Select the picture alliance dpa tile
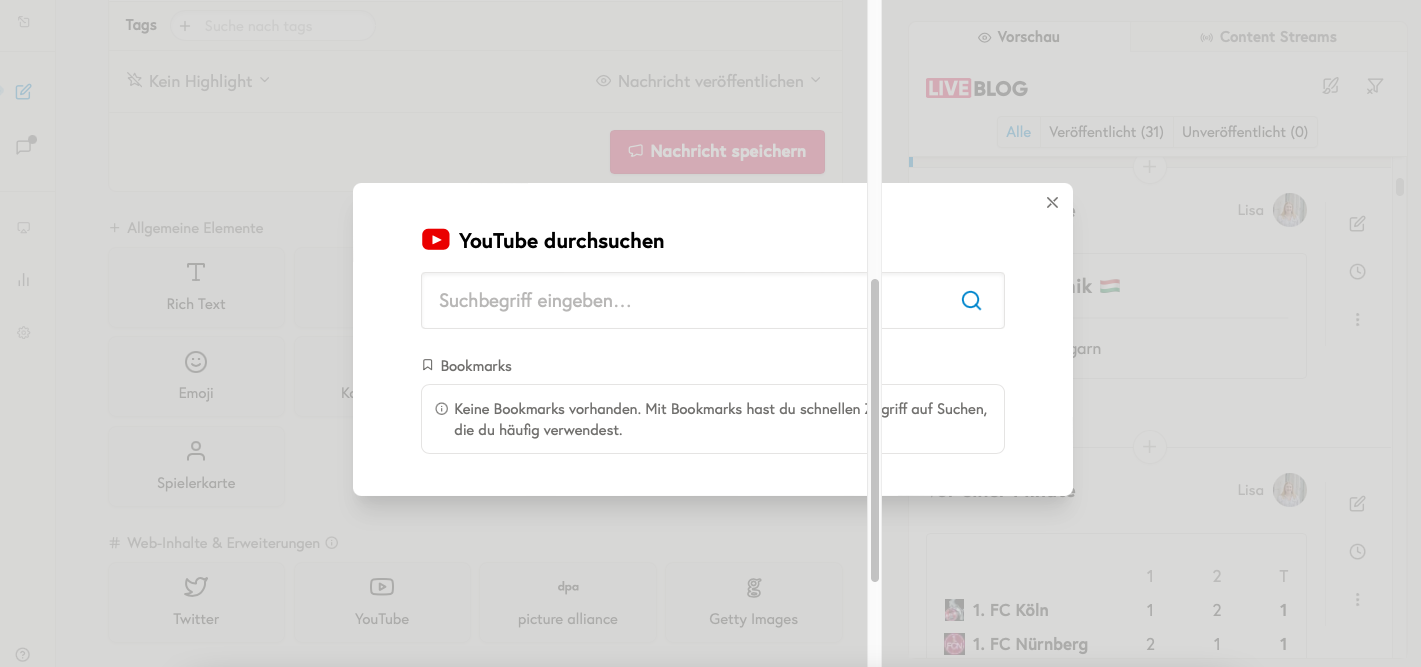The image size is (1421, 667). point(567,602)
